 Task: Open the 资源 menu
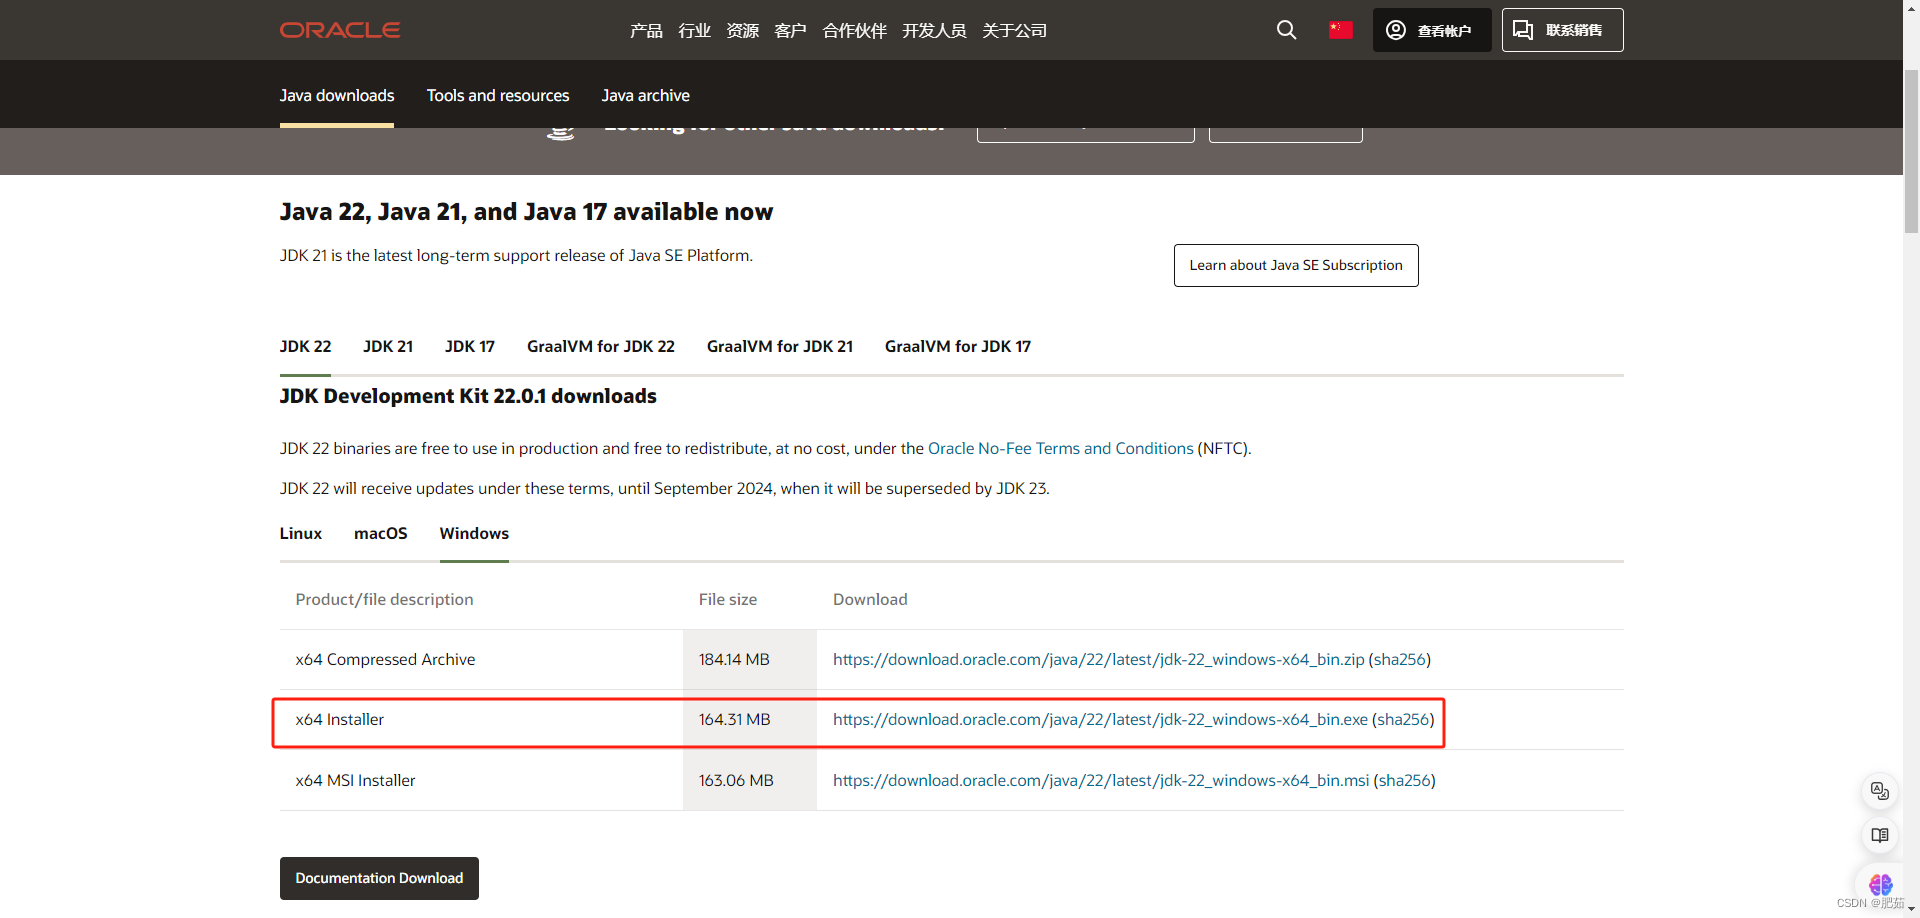[742, 31]
